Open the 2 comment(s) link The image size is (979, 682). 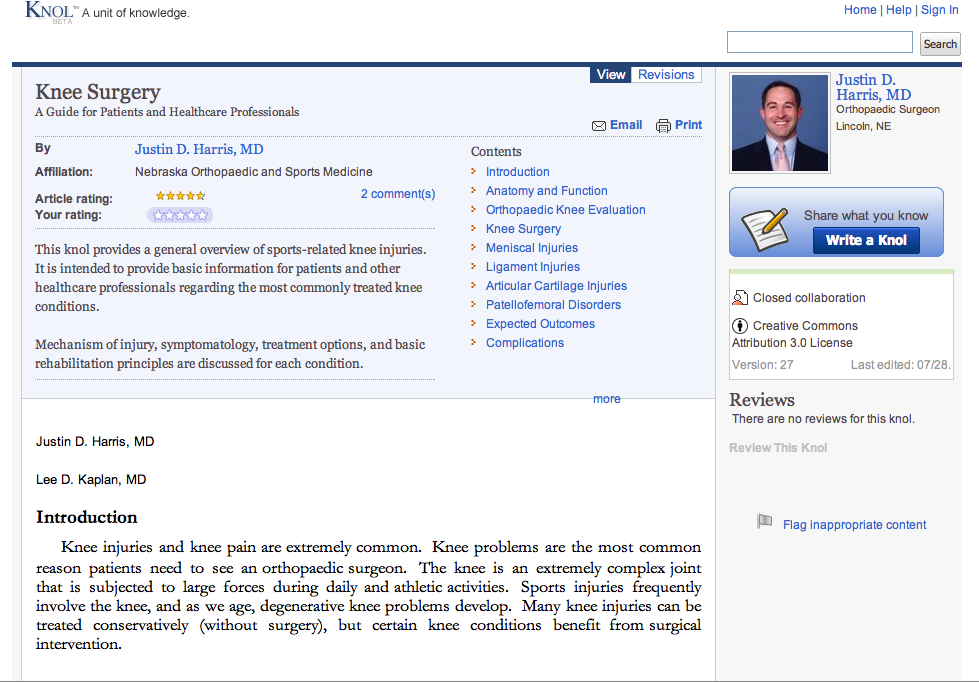pyautogui.click(x=397, y=194)
